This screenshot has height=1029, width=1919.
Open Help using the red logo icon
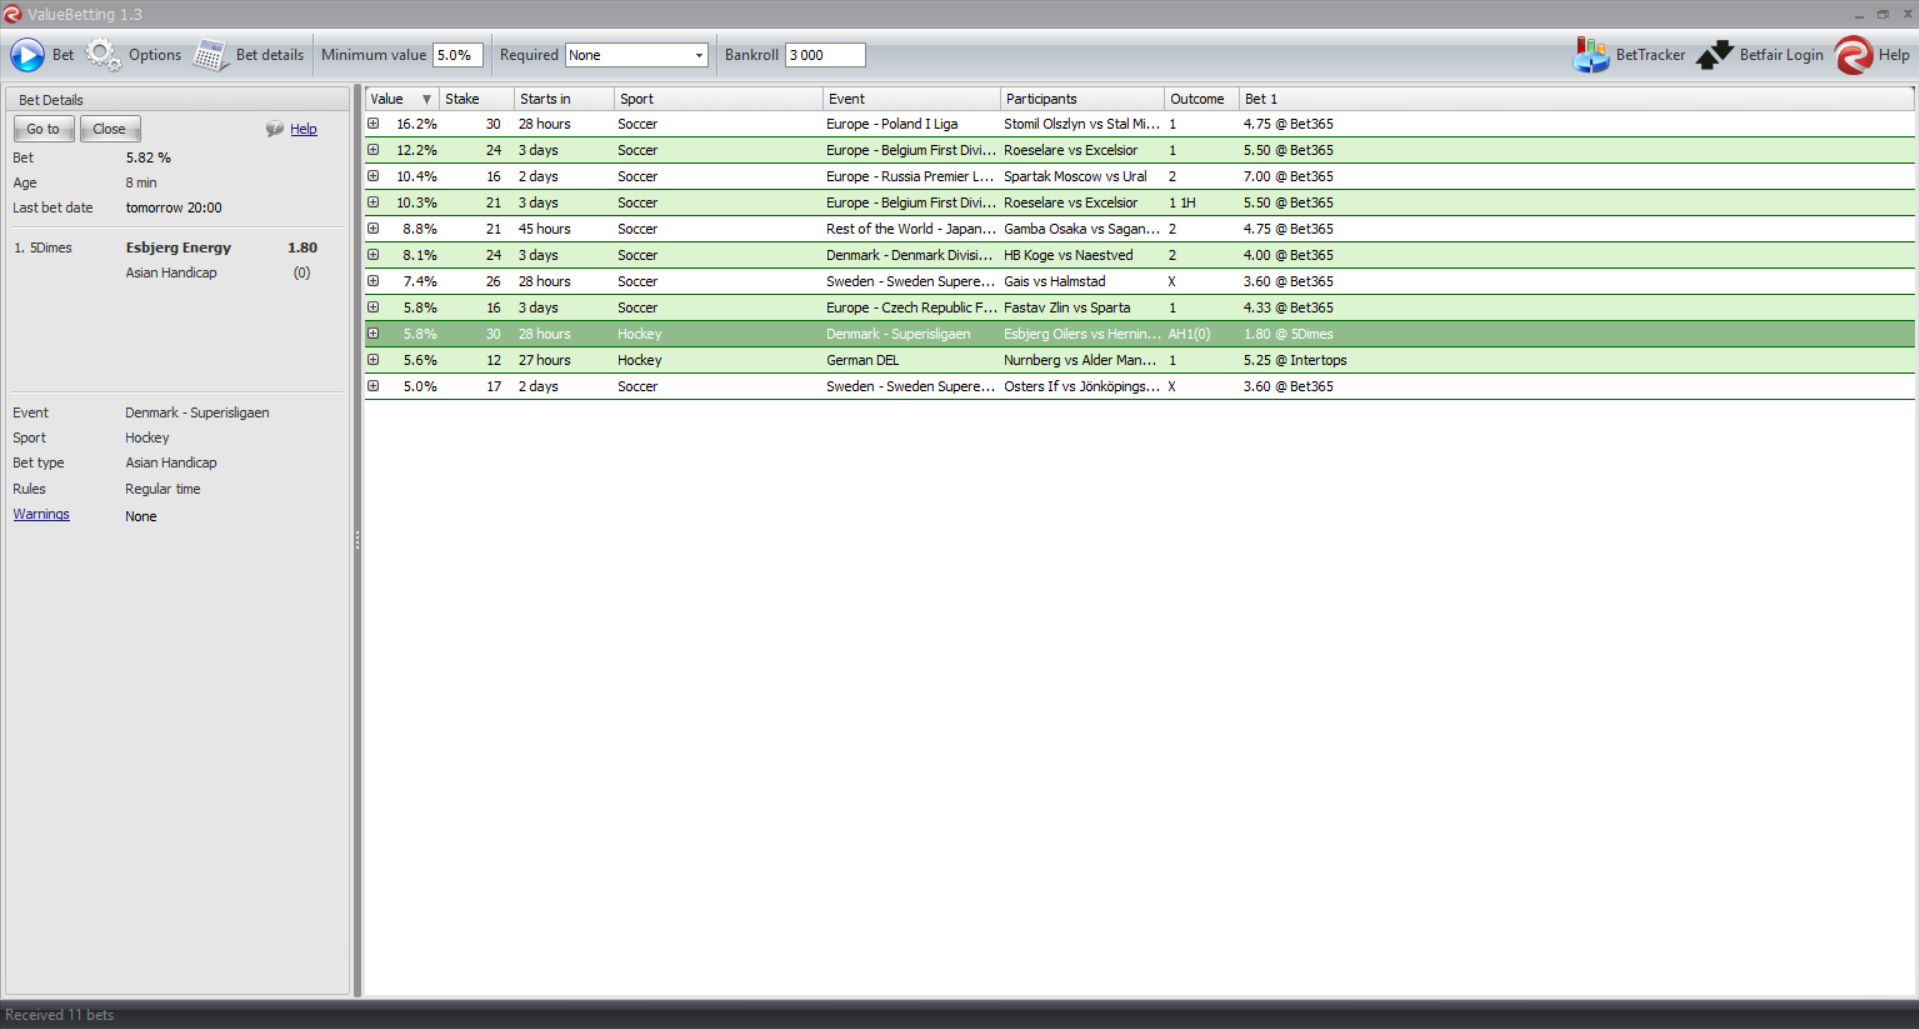pyautogui.click(x=1853, y=55)
